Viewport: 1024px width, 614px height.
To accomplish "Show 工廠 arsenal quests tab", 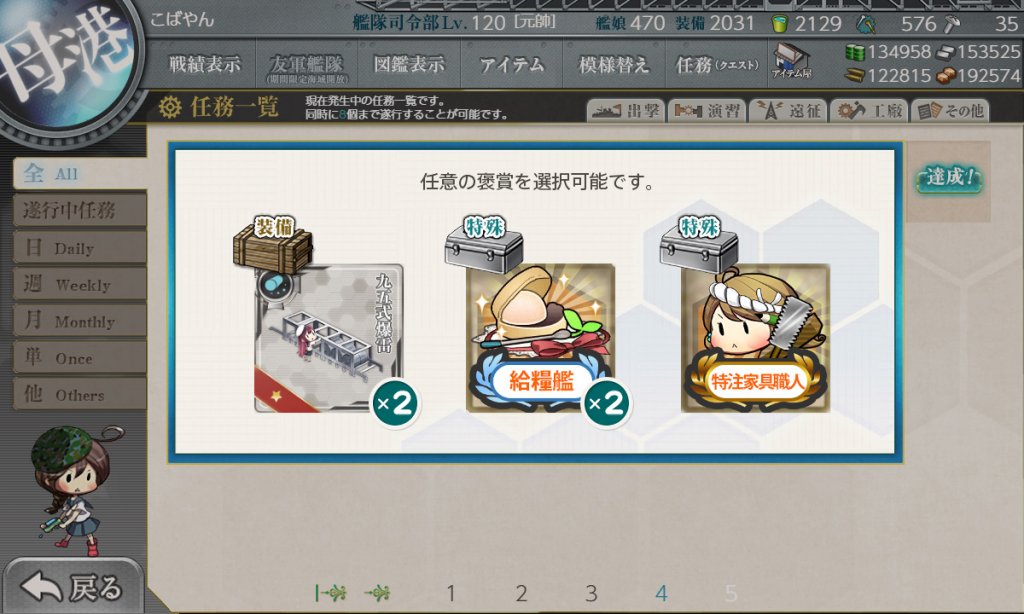I will pos(869,110).
